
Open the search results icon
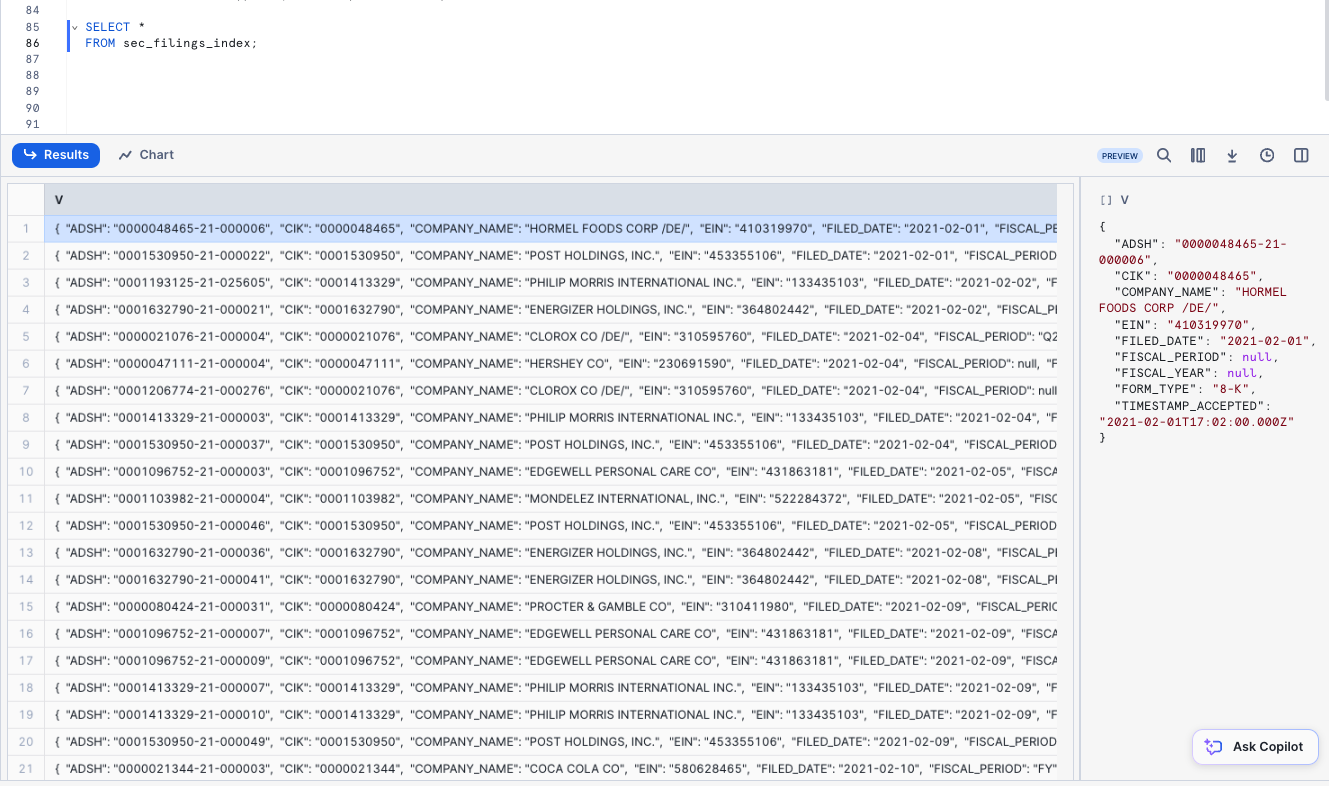click(1164, 155)
